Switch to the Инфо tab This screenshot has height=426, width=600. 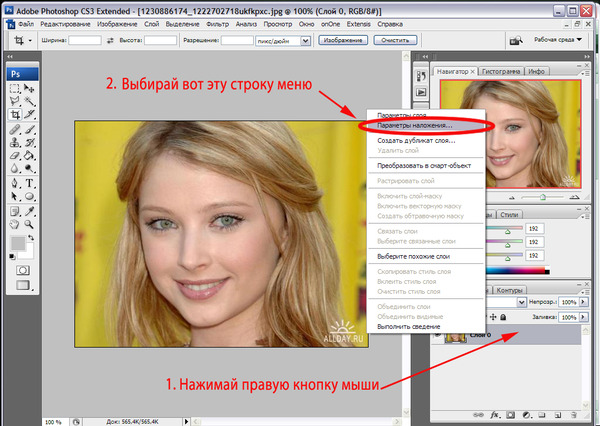coord(536,71)
